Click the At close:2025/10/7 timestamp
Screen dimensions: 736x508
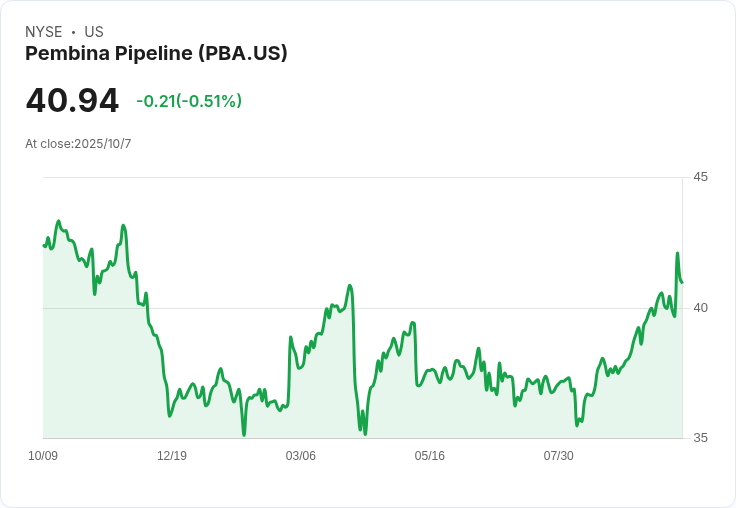click(78, 144)
